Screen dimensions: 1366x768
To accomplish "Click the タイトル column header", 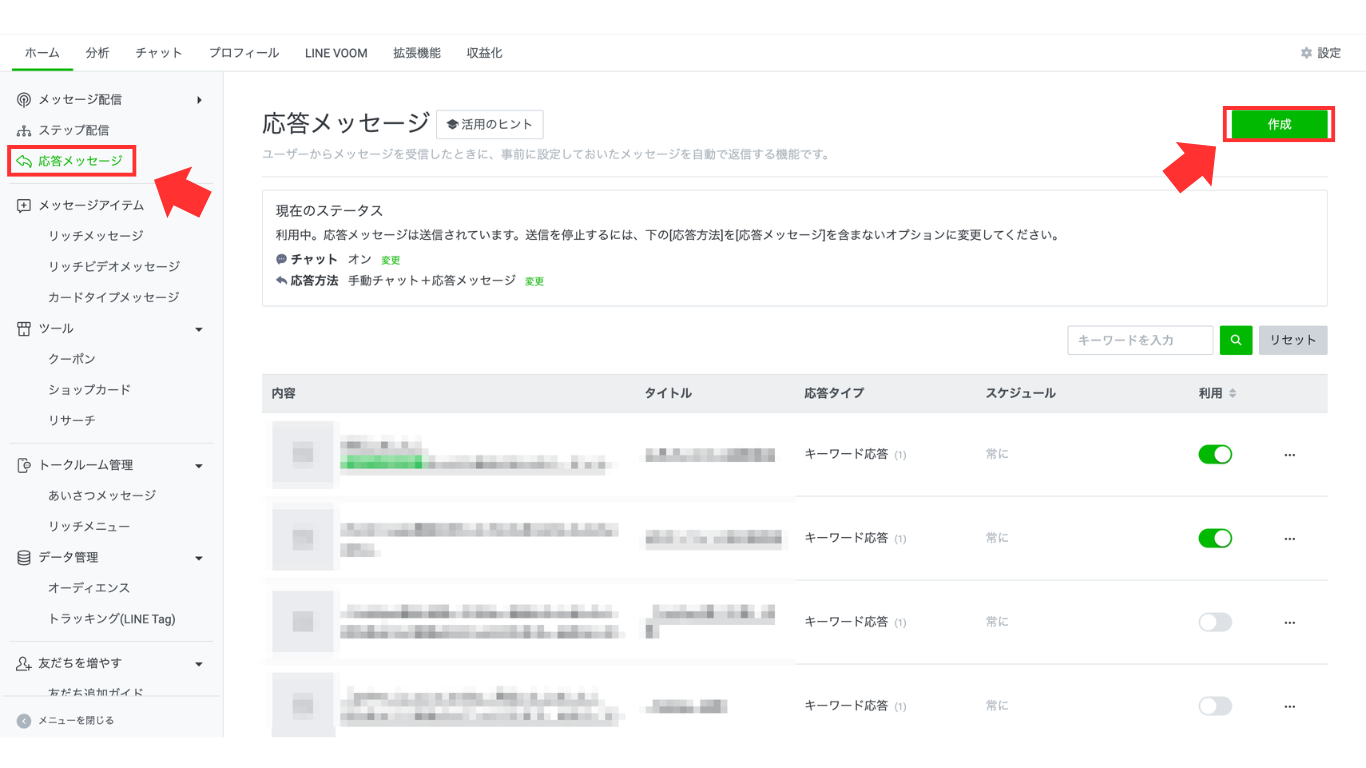I will pyautogui.click(x=668, y=393).
